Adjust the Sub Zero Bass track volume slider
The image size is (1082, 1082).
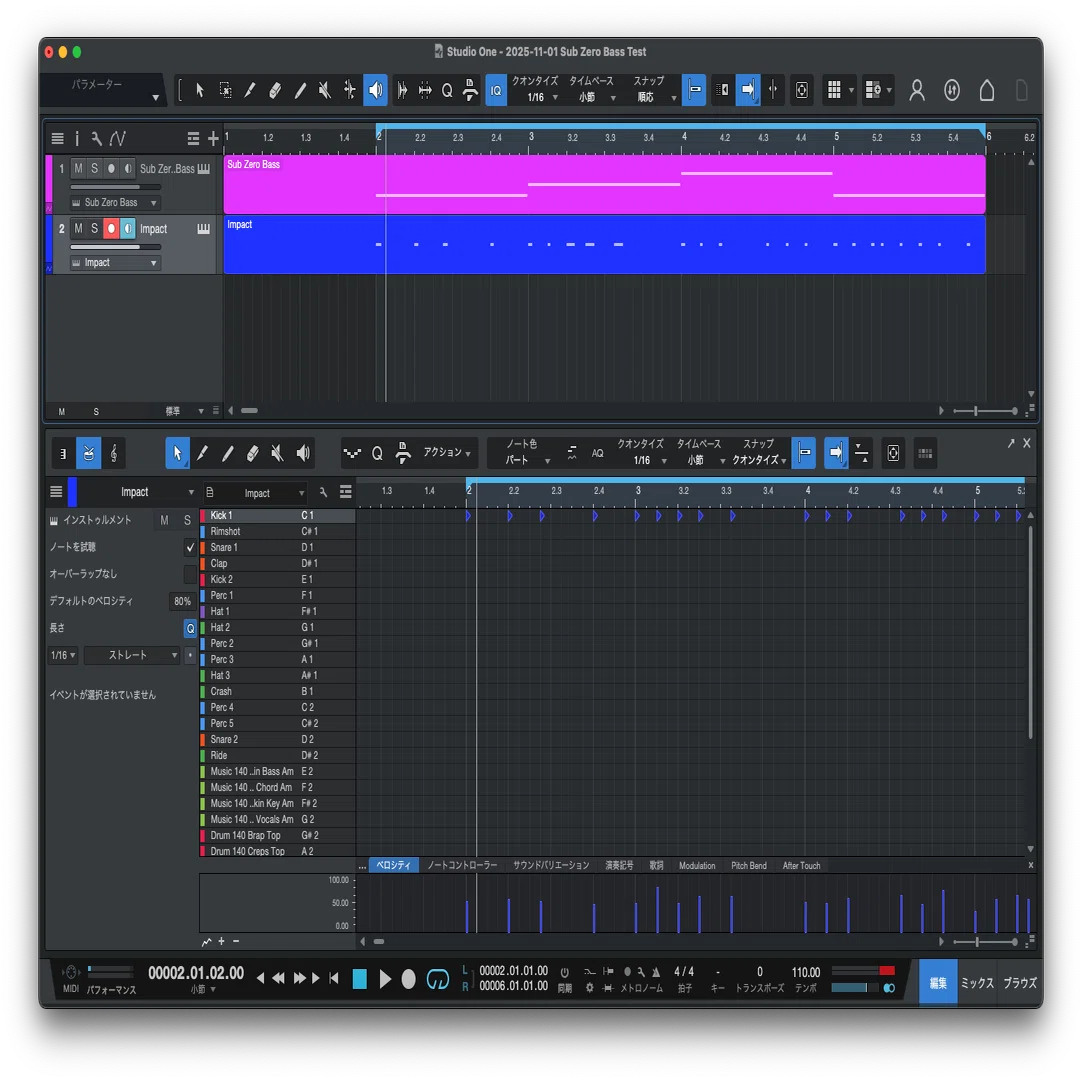115,187
